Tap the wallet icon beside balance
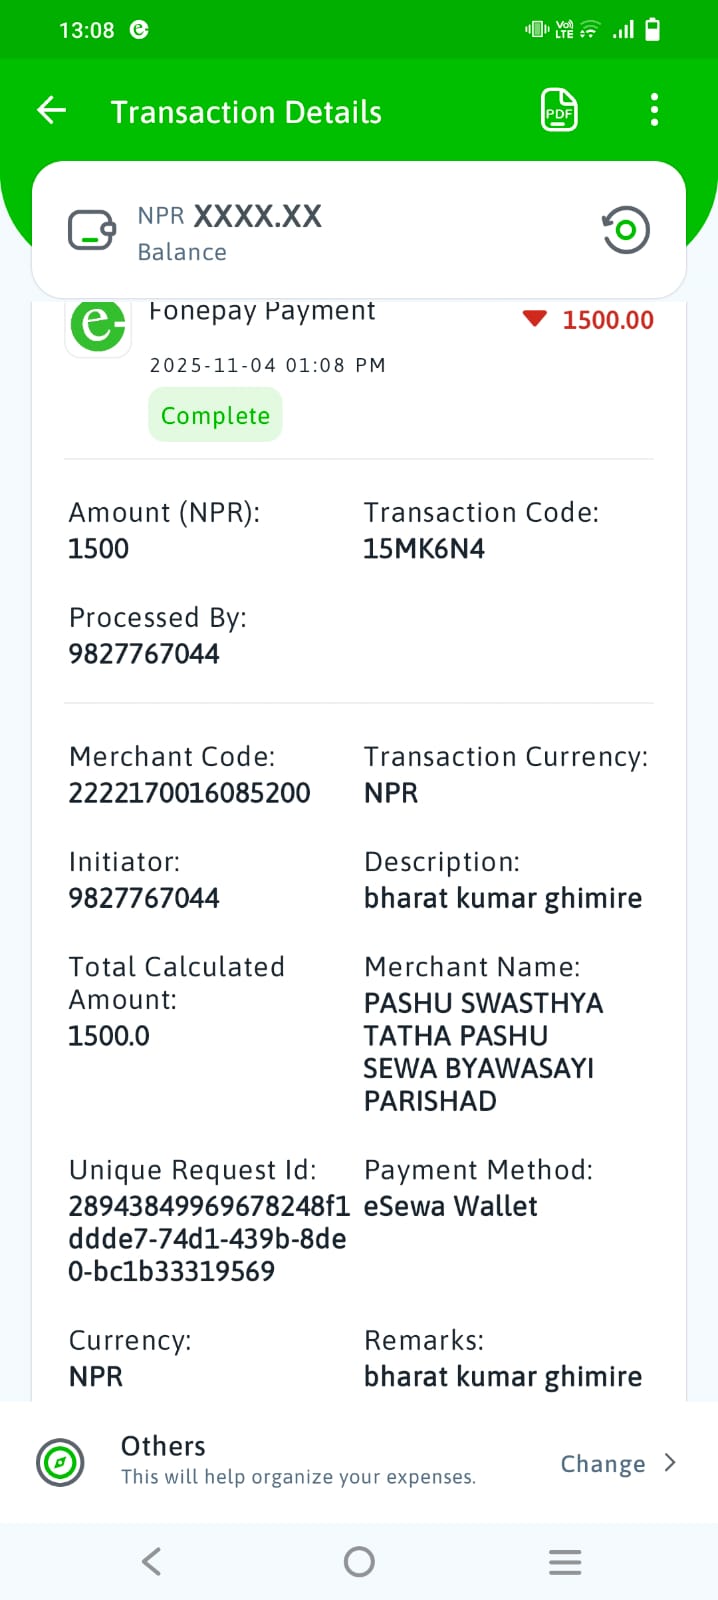718x1600 pixels. [92, 231]
